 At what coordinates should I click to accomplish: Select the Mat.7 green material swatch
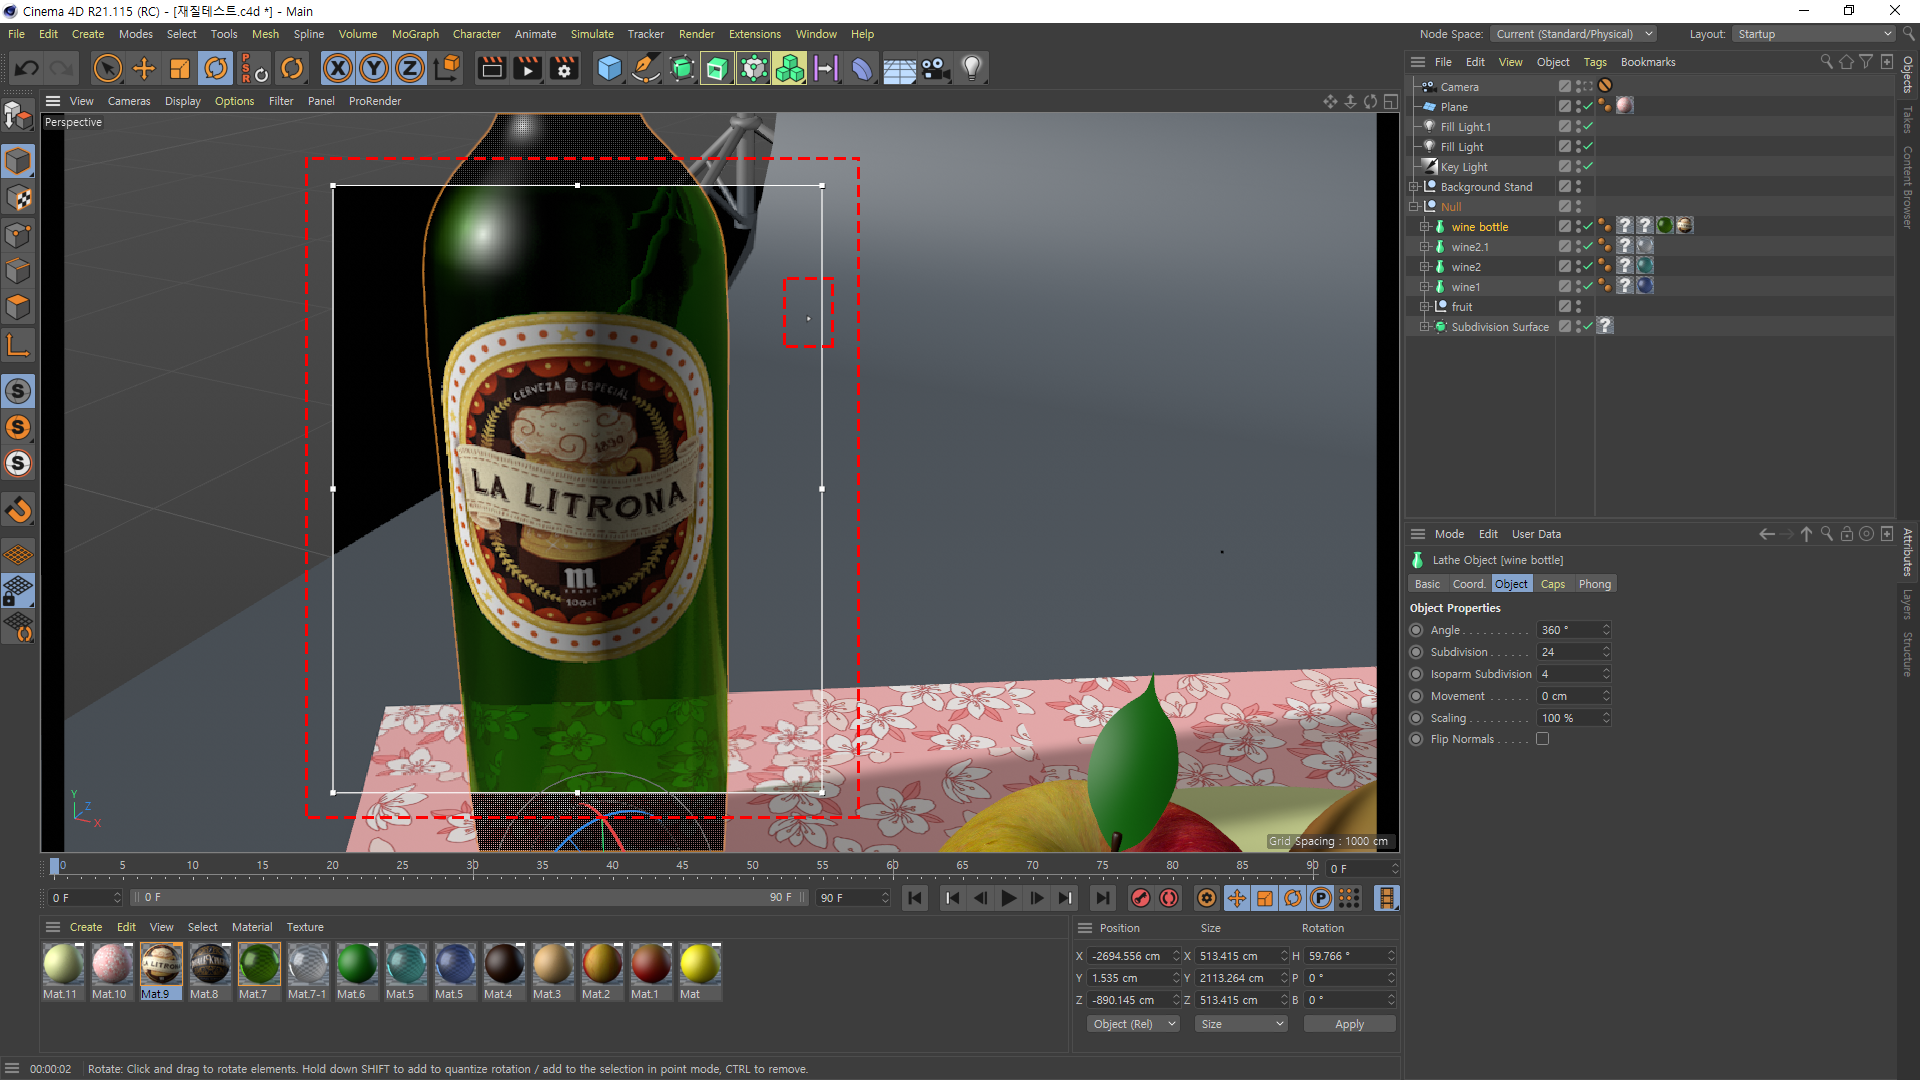coord(259,965)
